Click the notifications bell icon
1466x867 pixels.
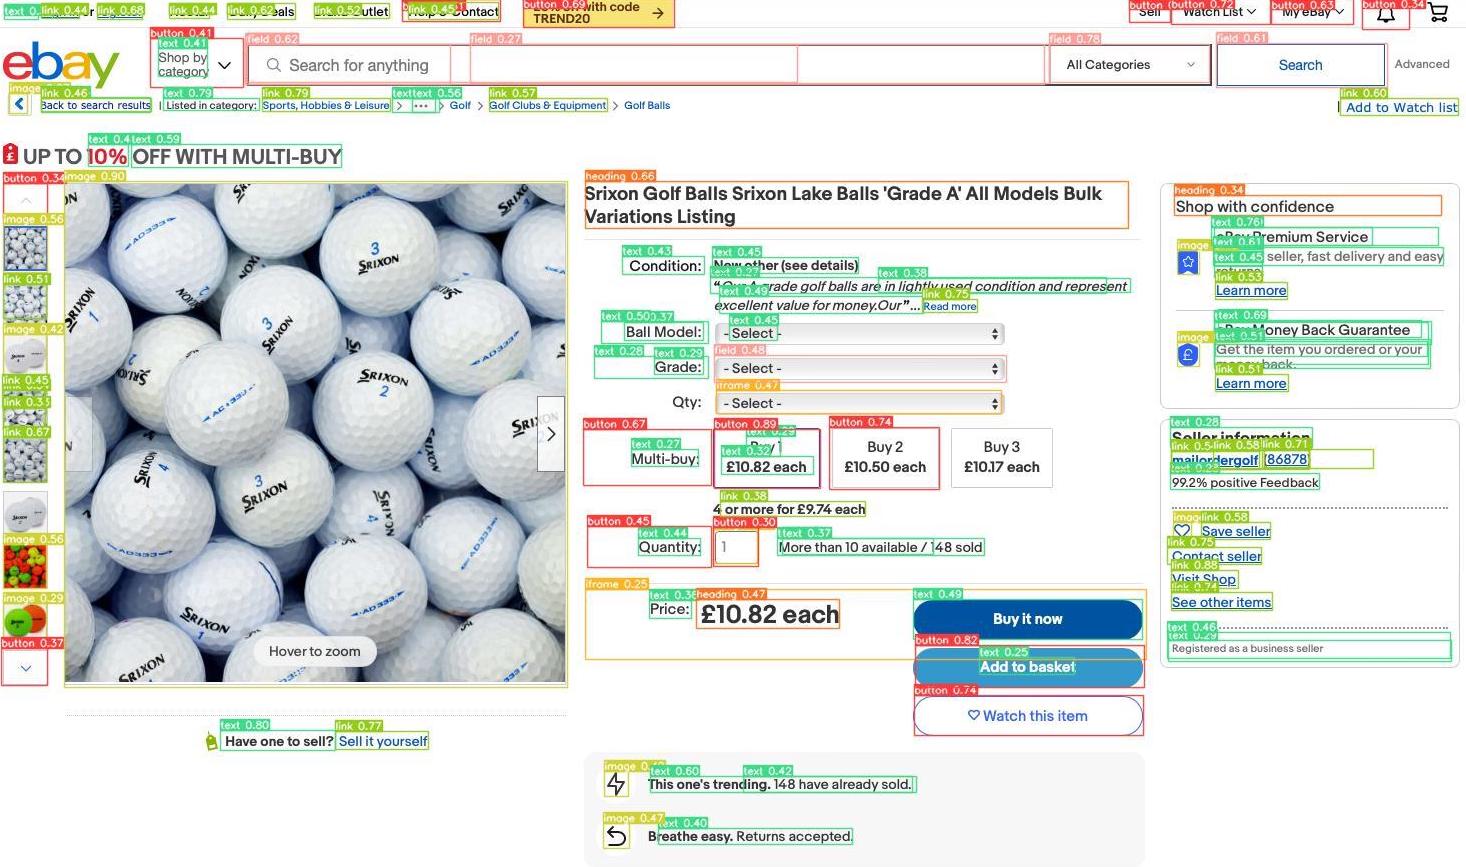tap(1386, 13)
